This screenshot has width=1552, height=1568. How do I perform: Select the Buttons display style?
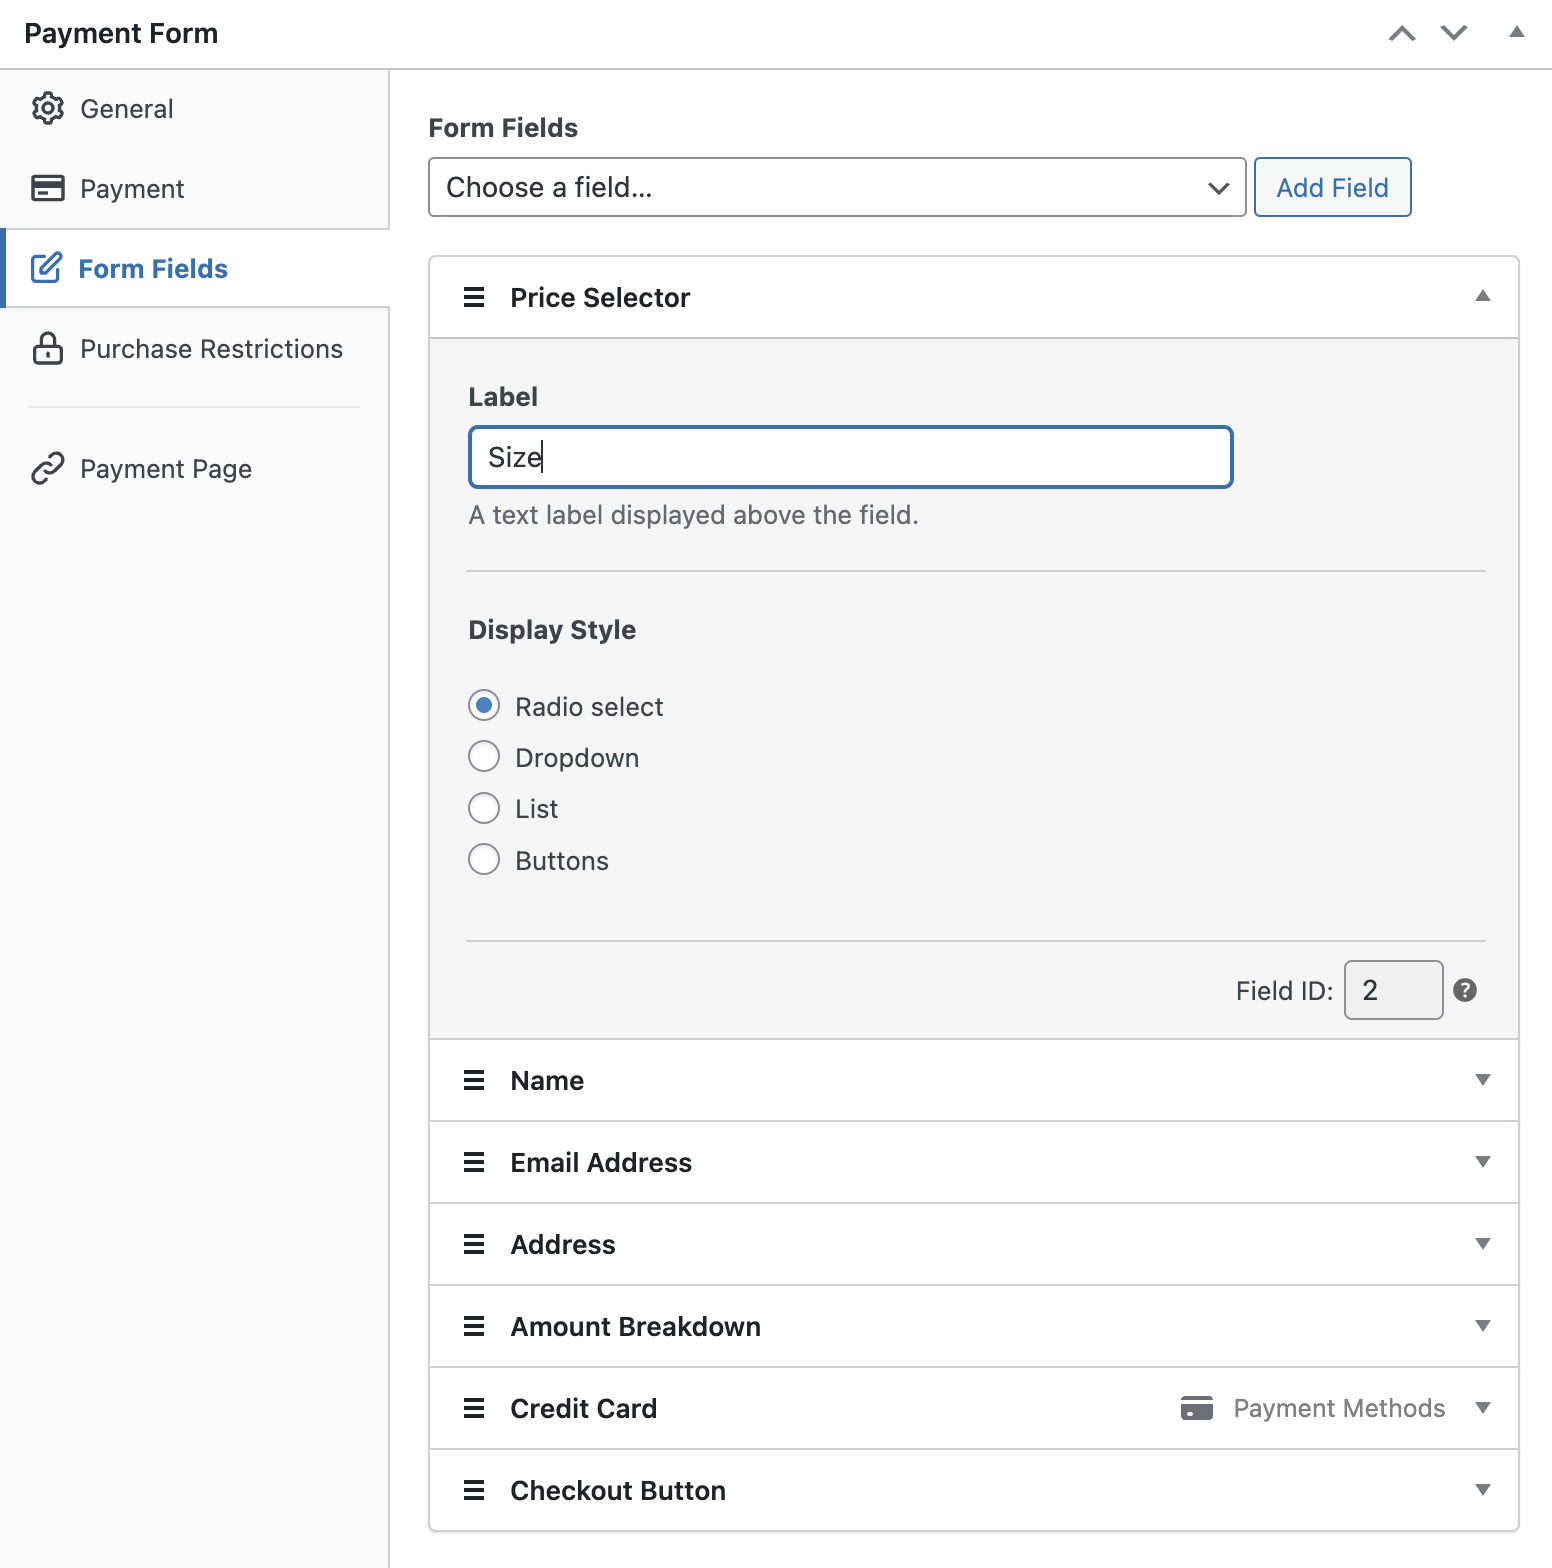click(x=484, y=859)
